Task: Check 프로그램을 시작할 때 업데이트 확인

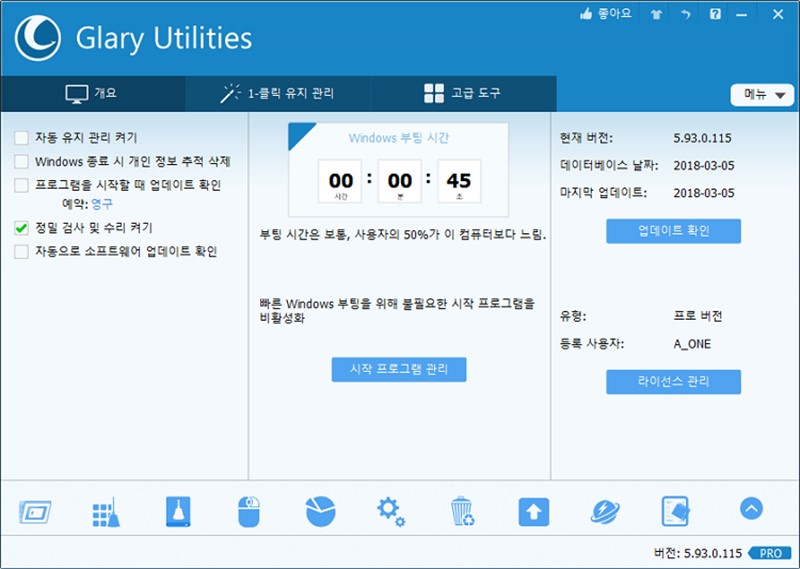Action: click(21, 185)
